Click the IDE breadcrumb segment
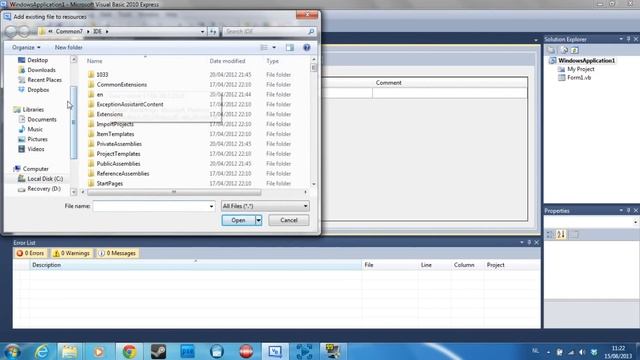Screen dimensions: 640x360 [x=97, y=31]
